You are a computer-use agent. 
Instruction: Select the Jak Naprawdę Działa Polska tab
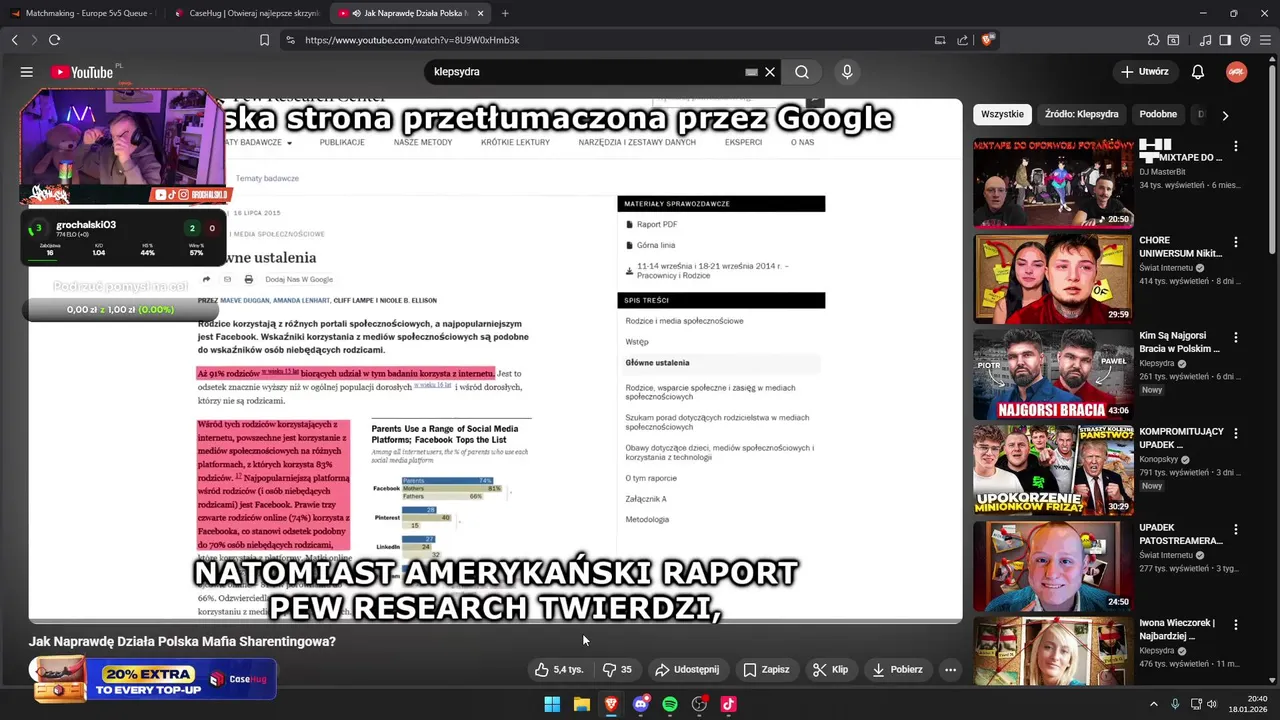click(410, 13)
